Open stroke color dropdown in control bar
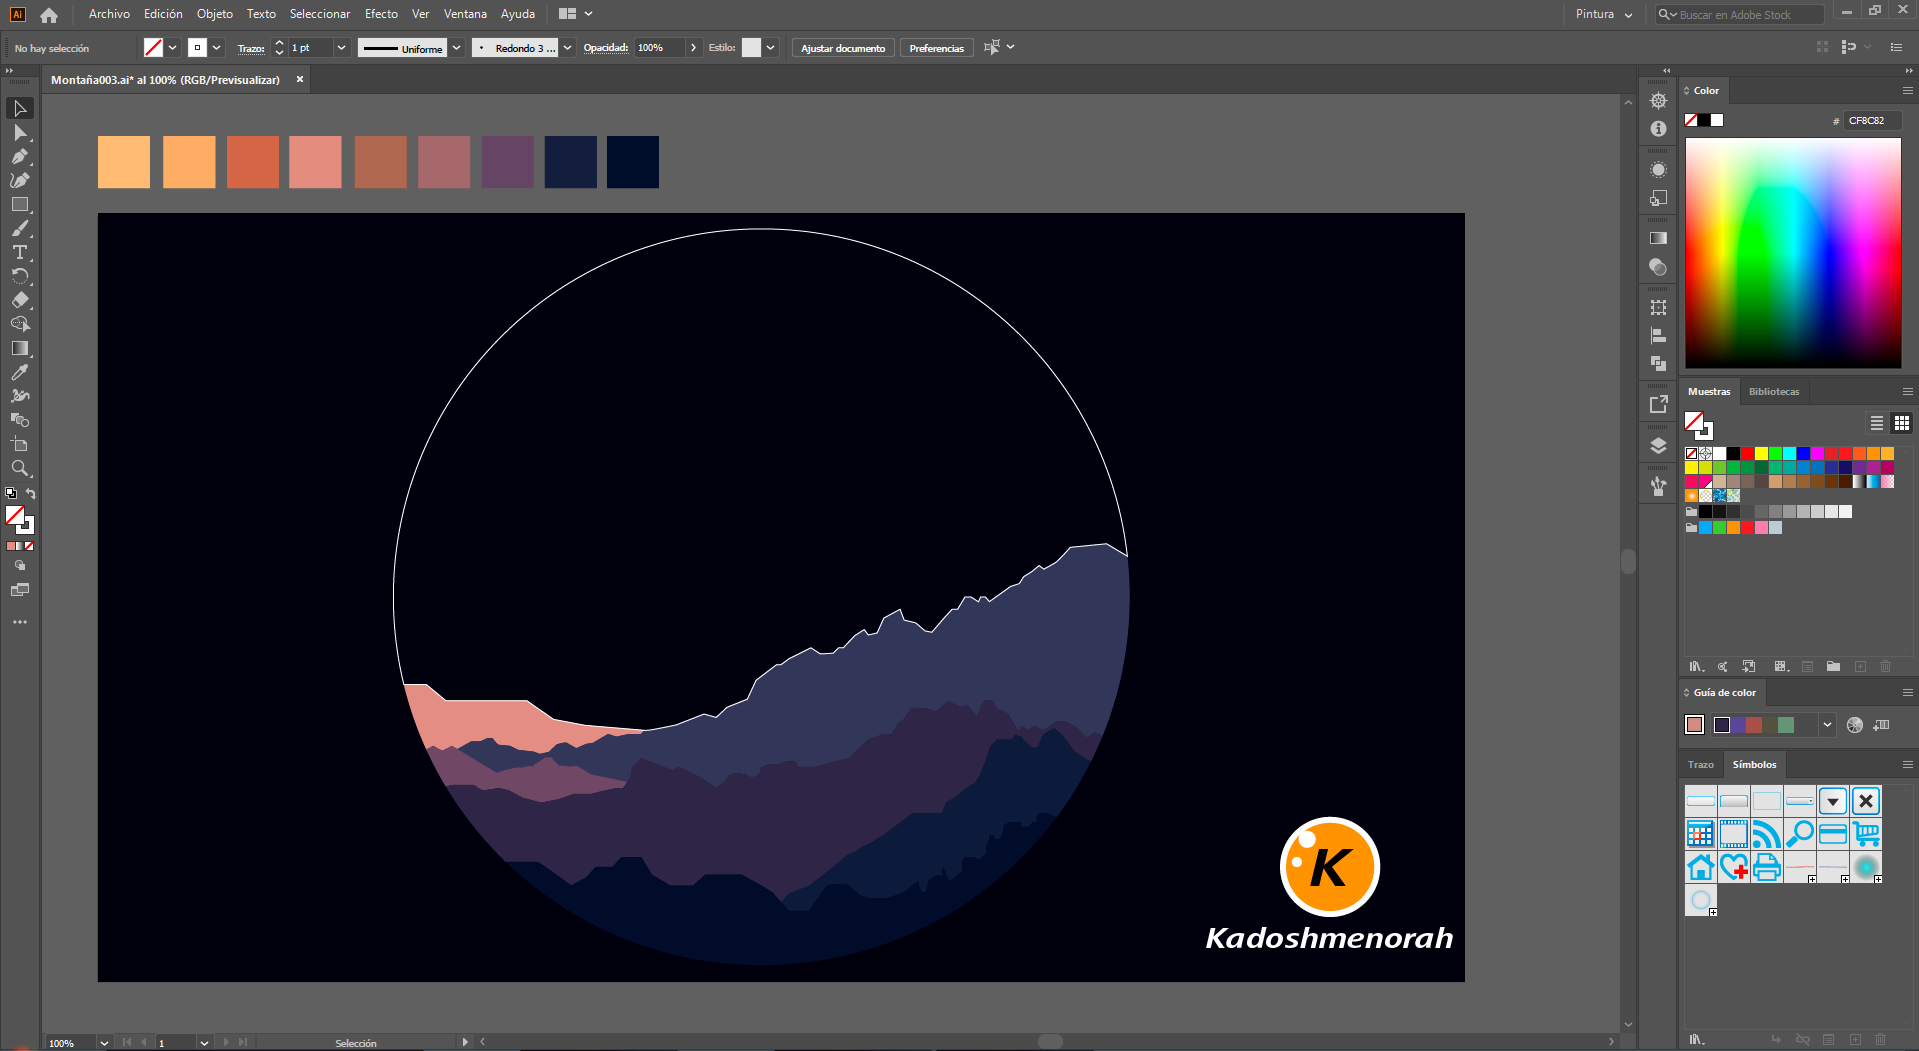This screenshot has height=1051, width=1919. pos(217,48)
